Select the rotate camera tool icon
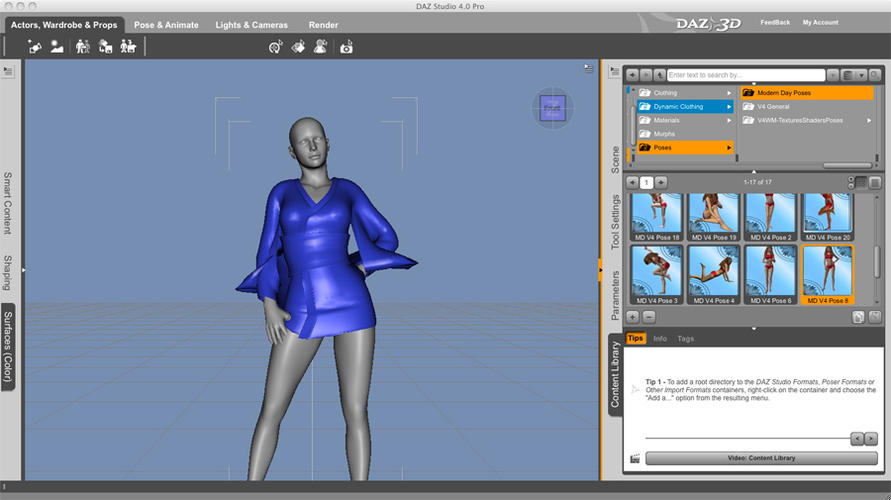This screenshot has width=891, height=500. pyautogui.click(x=276, y=47)
